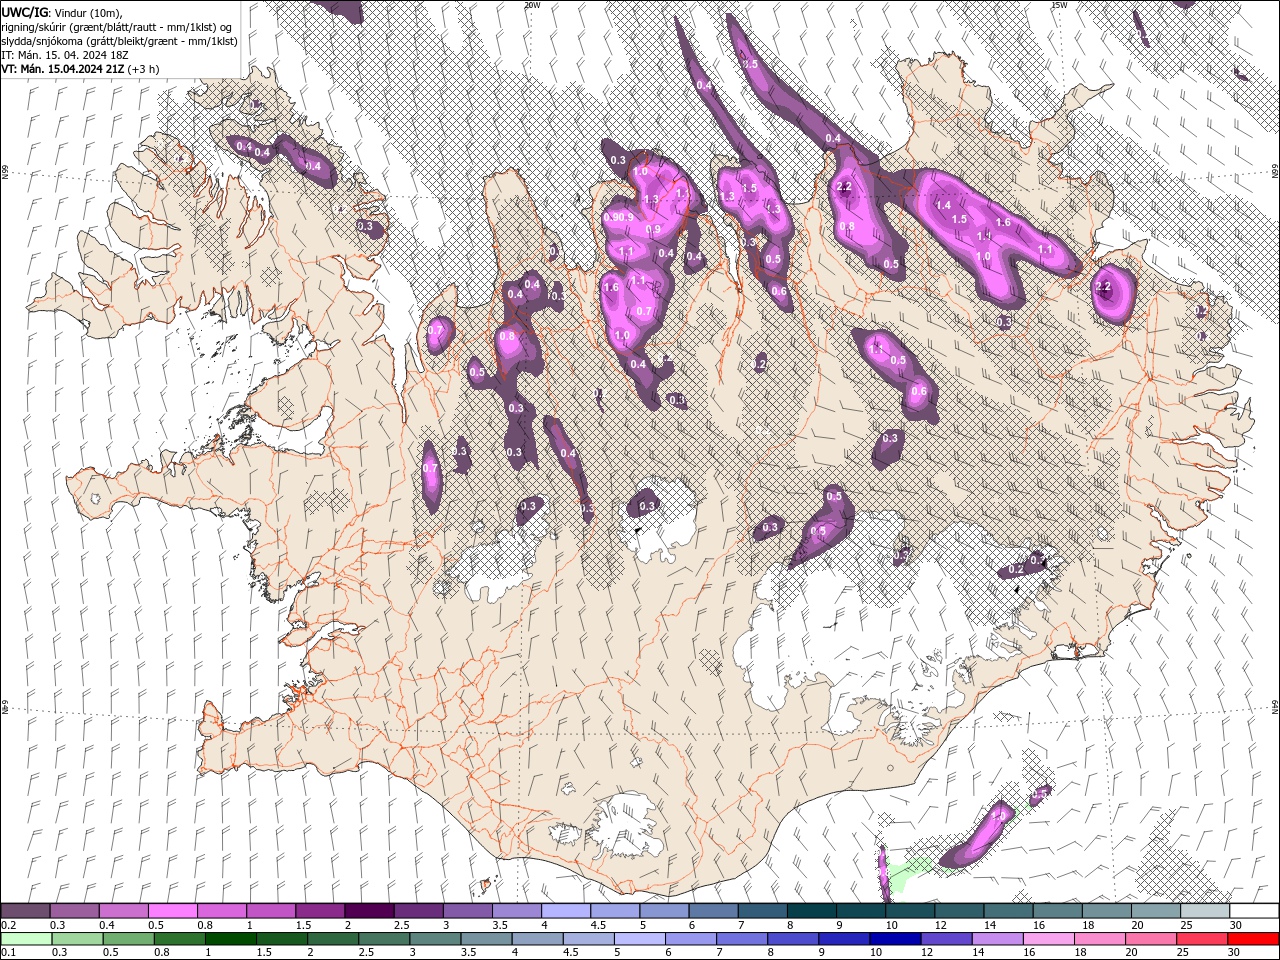Click the slate blue 6 snow-scale swatch
The height and width of the screenshot is (960, 1280).
713,911
